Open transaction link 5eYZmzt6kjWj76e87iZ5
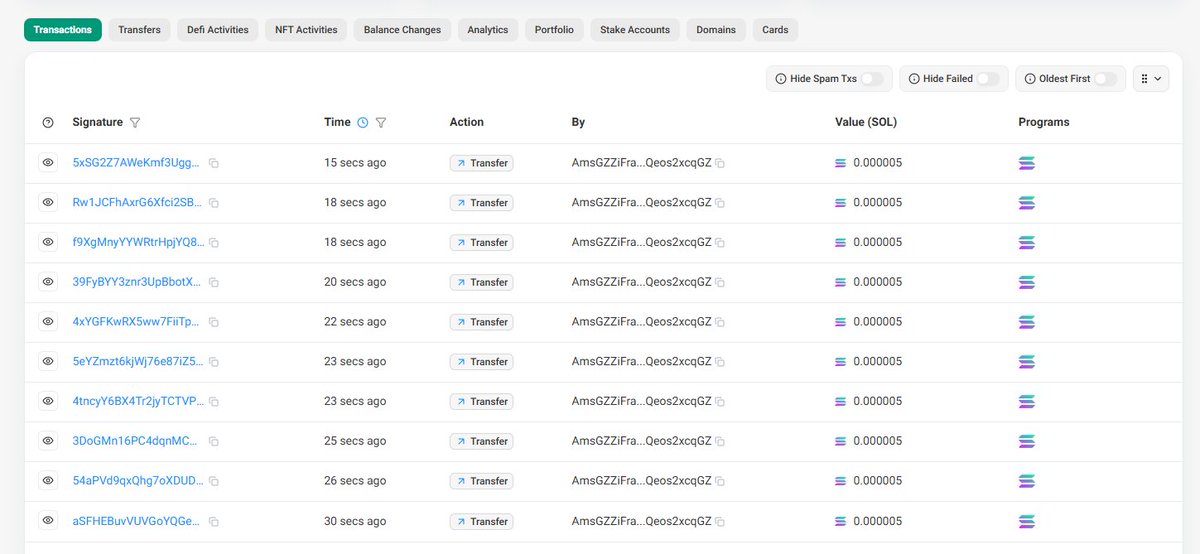Viewport: 1200px width, 554px height. tap(138, 362)
